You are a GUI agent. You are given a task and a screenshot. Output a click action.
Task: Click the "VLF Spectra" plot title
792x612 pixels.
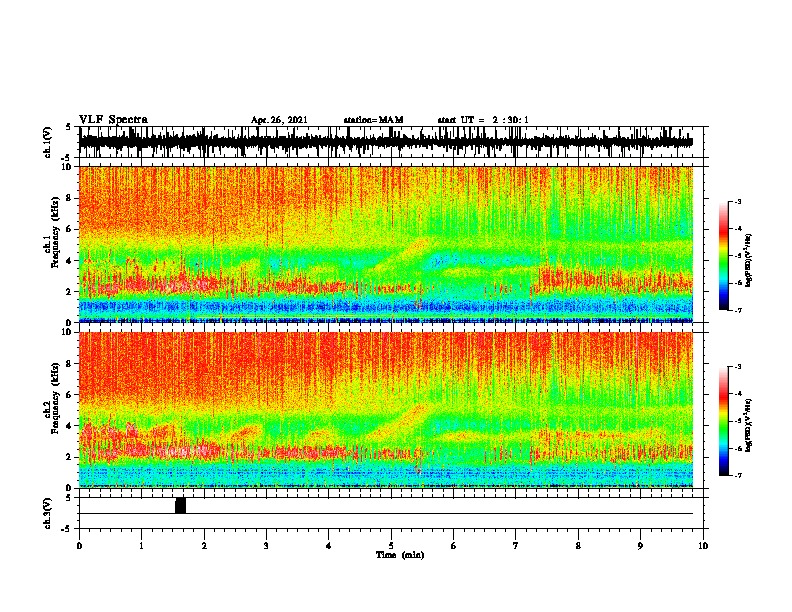(x=113, y=120)
